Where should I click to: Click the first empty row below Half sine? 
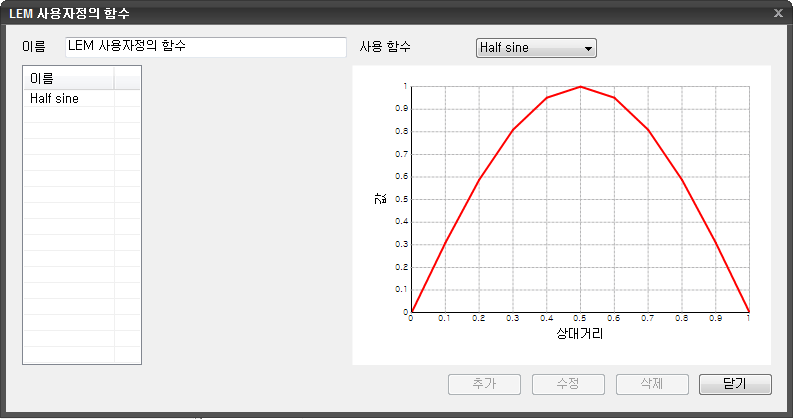click(x=69, y=114)
